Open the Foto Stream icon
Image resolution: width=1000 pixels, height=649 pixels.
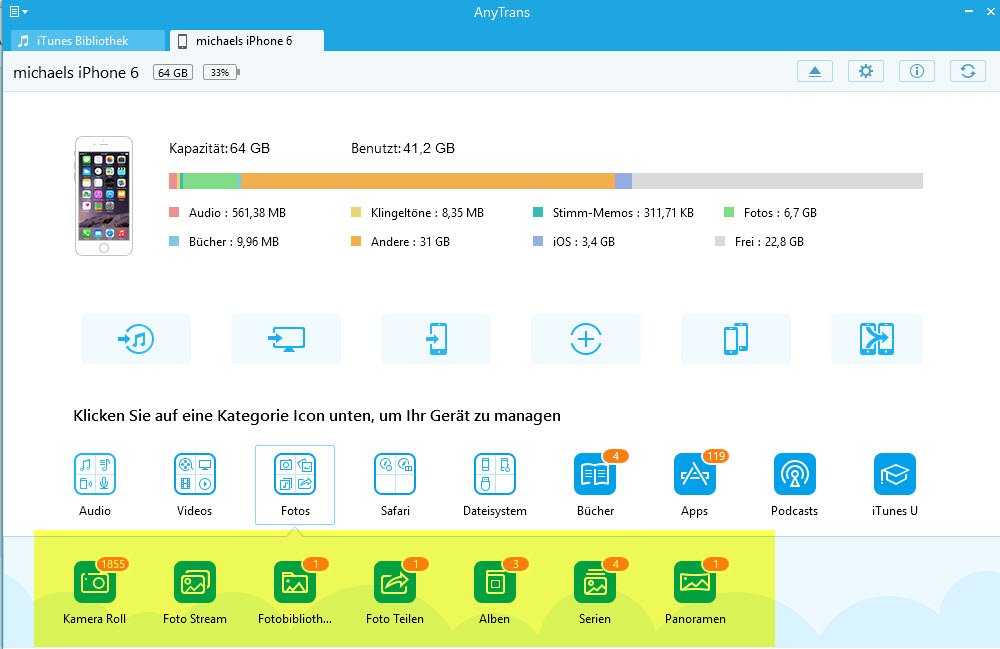pyautogui.click(x=194, y=582)
